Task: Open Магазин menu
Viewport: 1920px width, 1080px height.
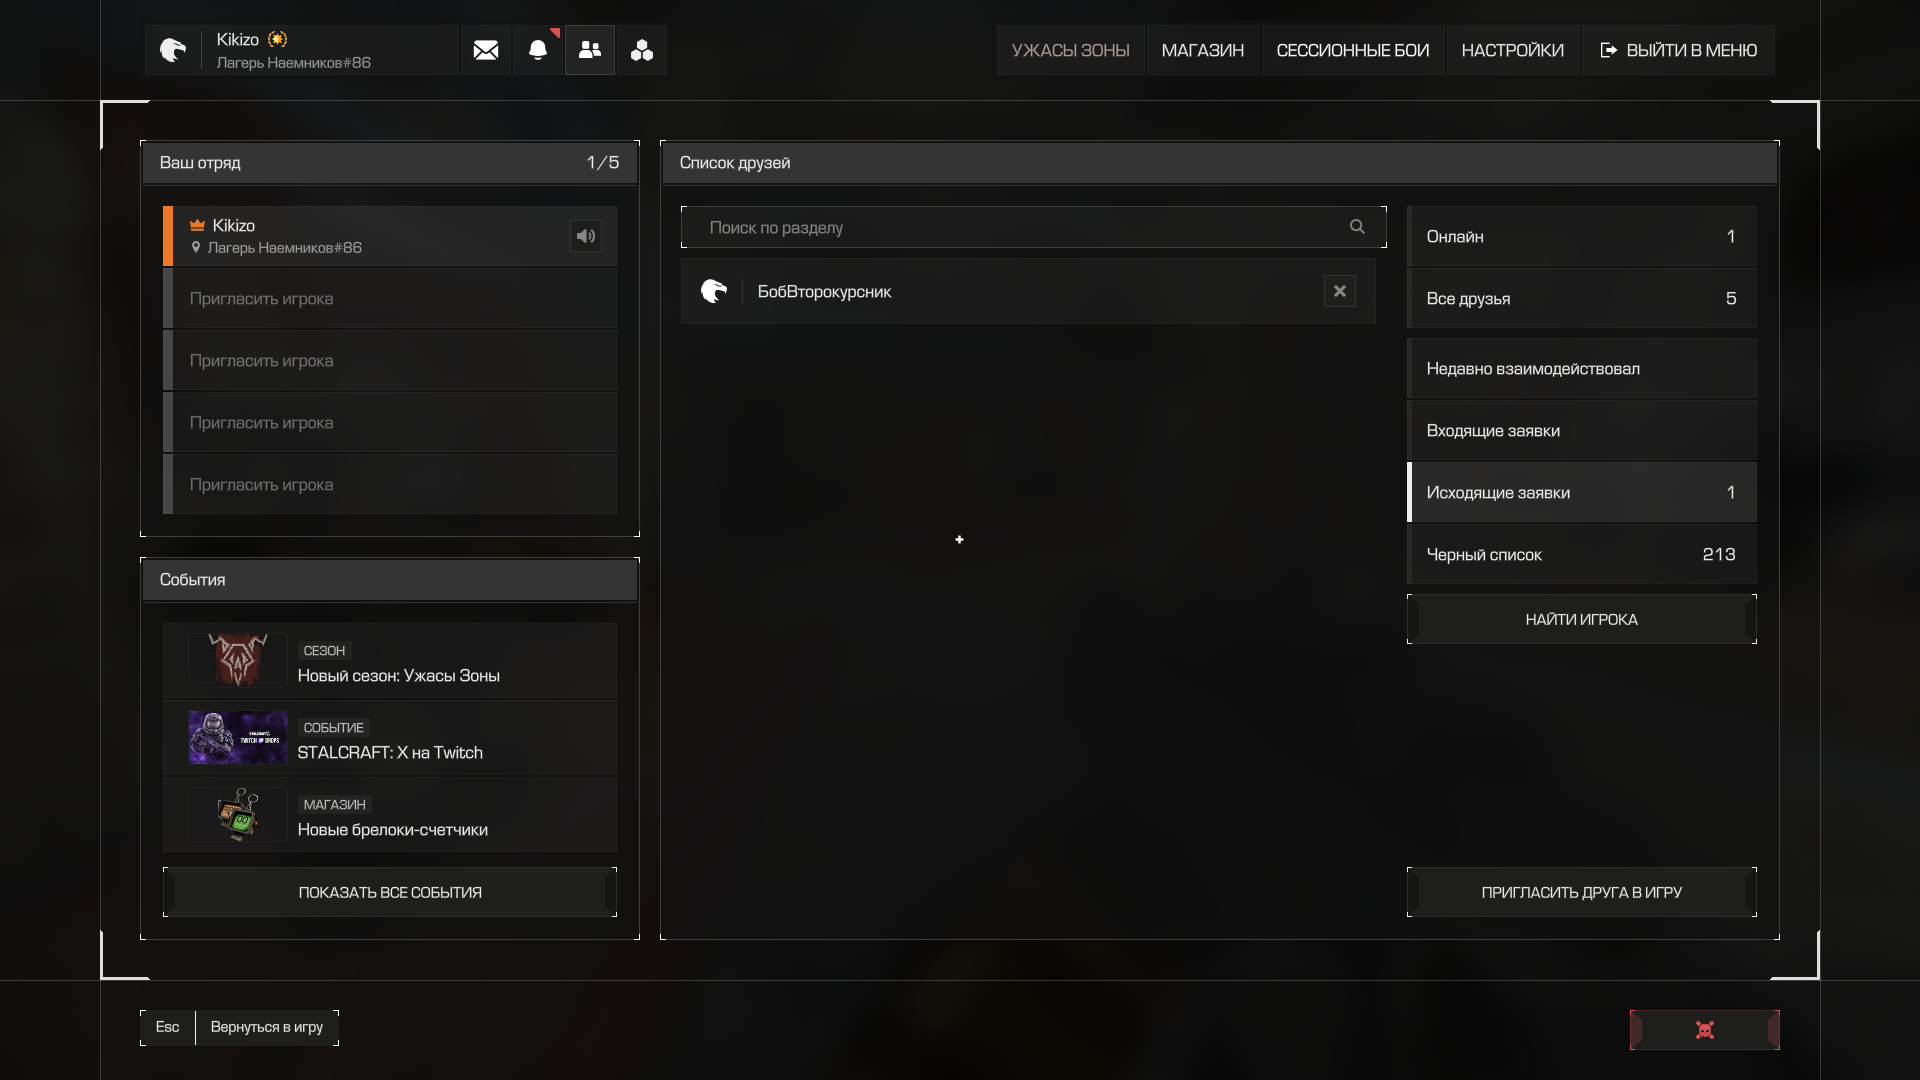Action: point(1203,50)
